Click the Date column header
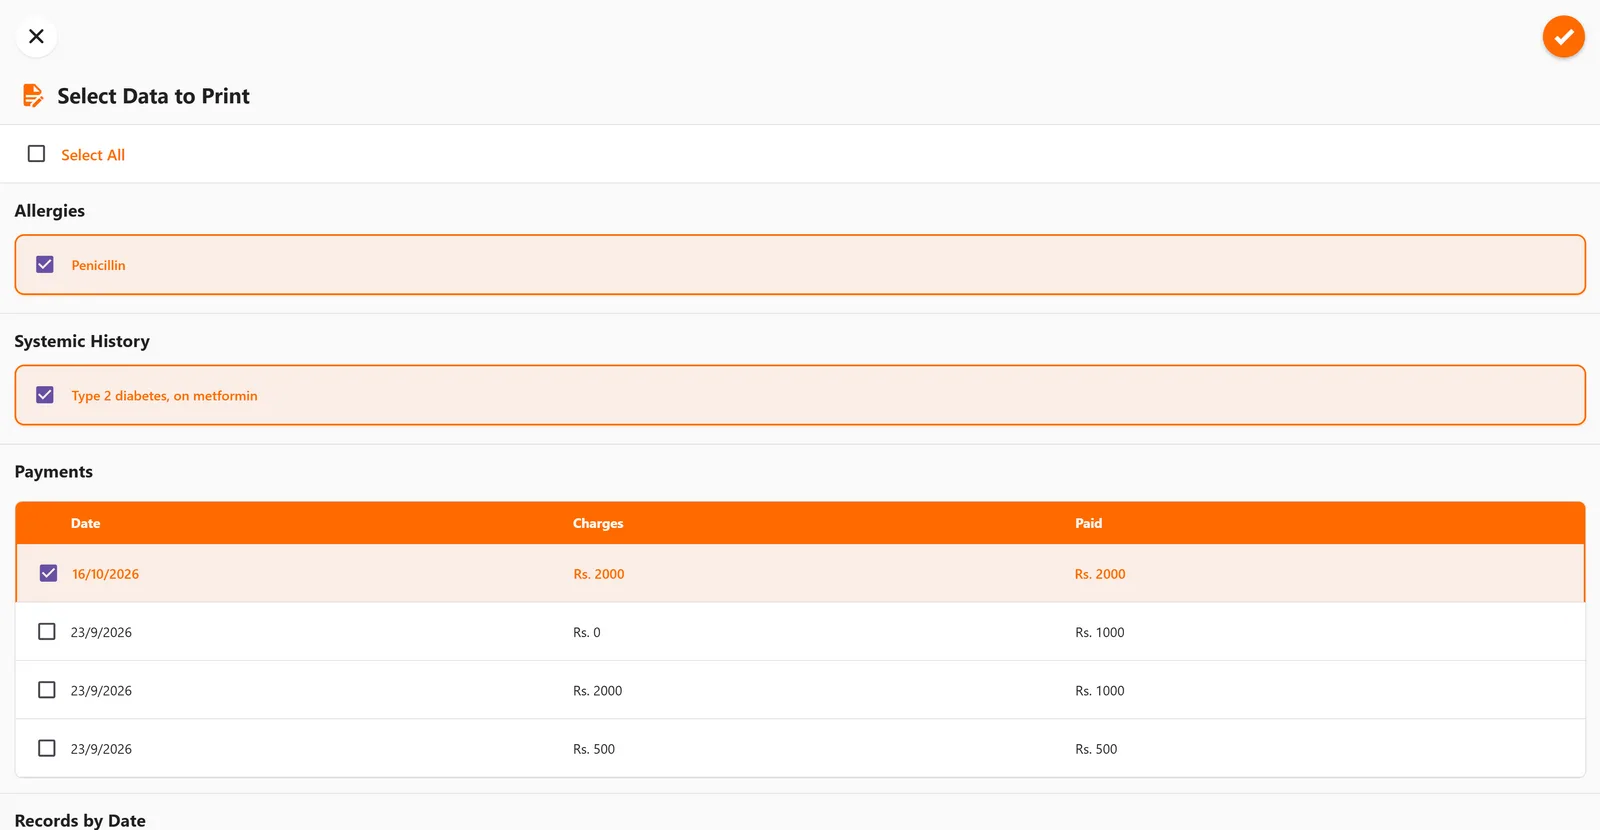Image resolution: width=1600 pixels, height=830 pixels. click(85, 523)
